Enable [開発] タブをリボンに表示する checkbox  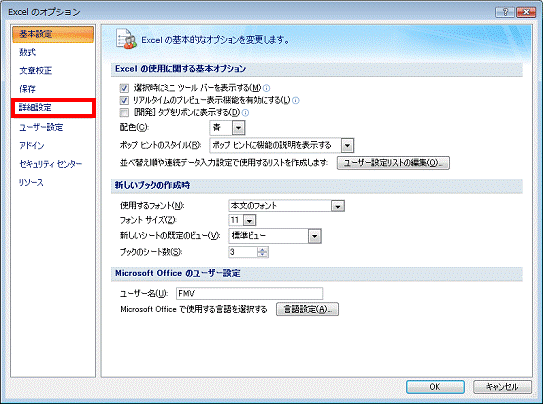tap(124, 113)
